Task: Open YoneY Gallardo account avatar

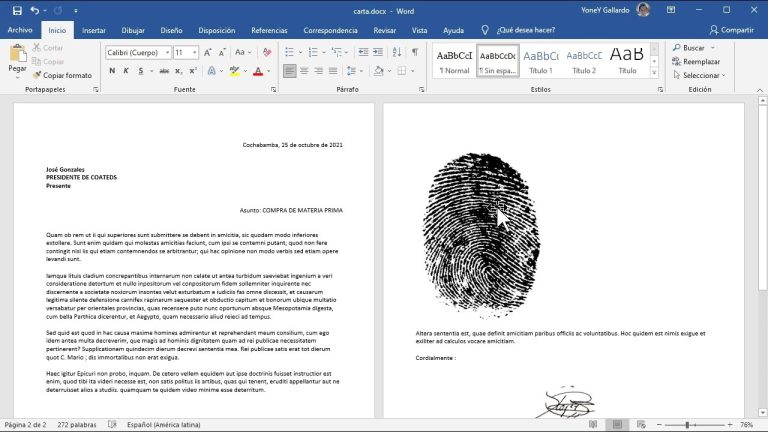Action: click(x=643, y=10)
